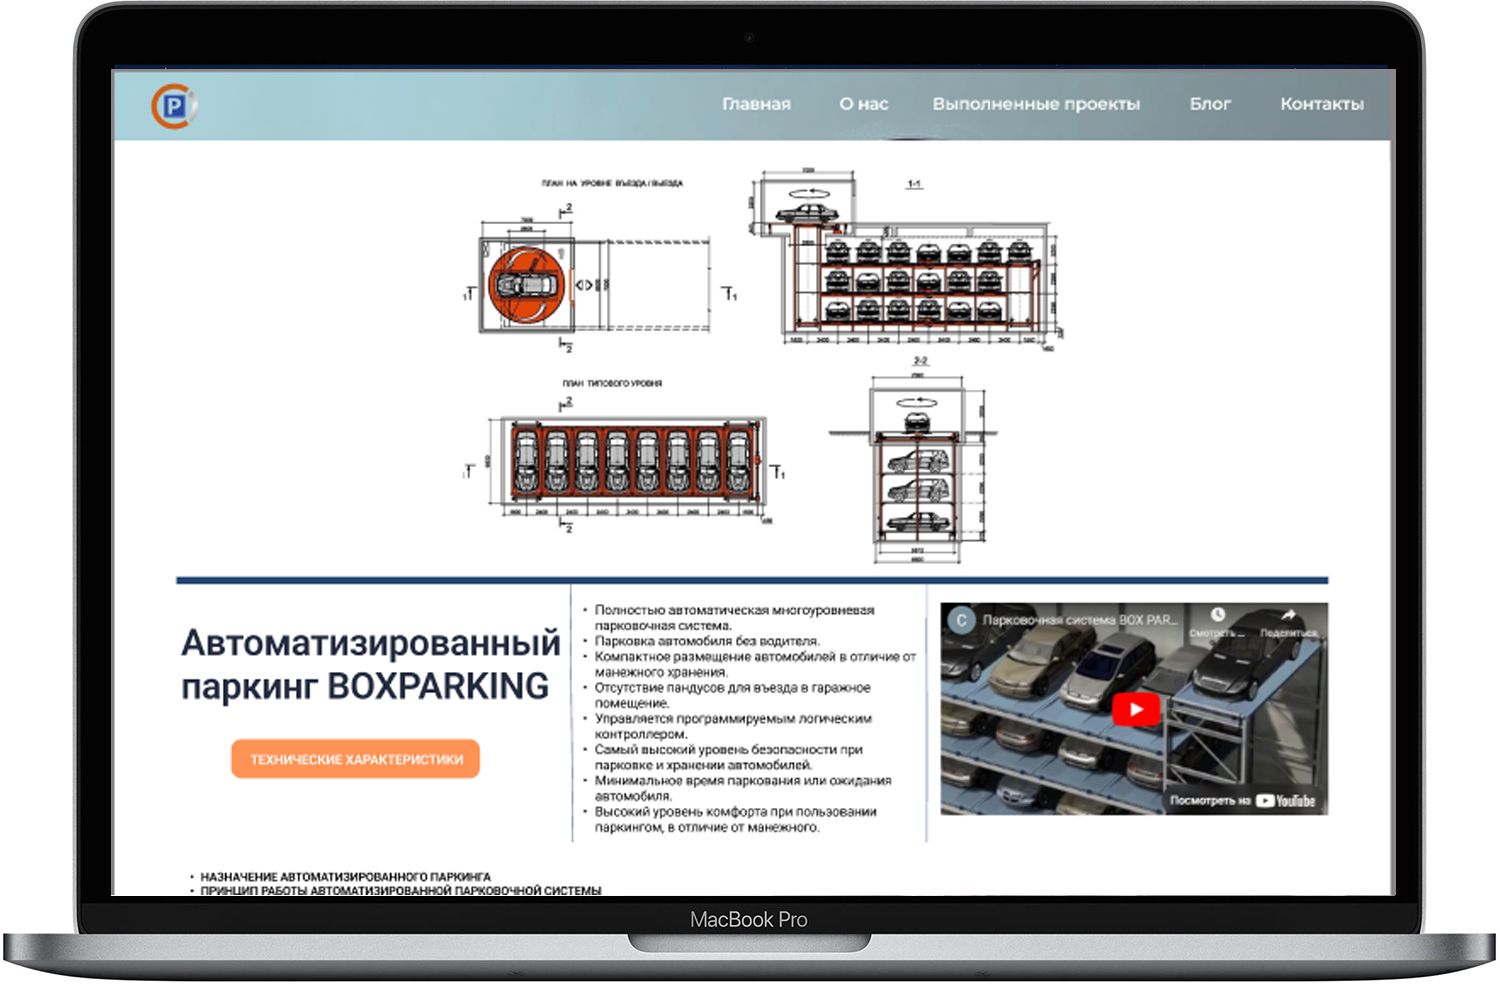Open the Главная menu item

click(x=756, y=104)
